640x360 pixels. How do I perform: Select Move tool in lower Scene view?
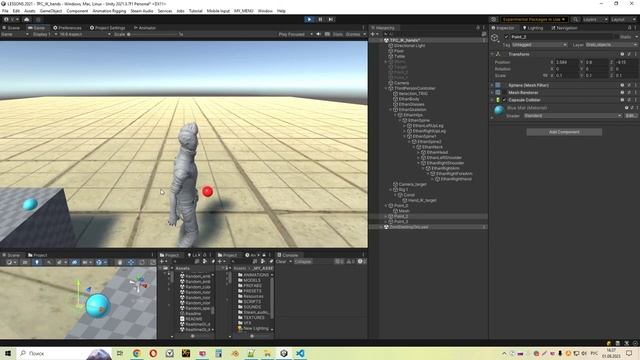click(x=130, y=262)
